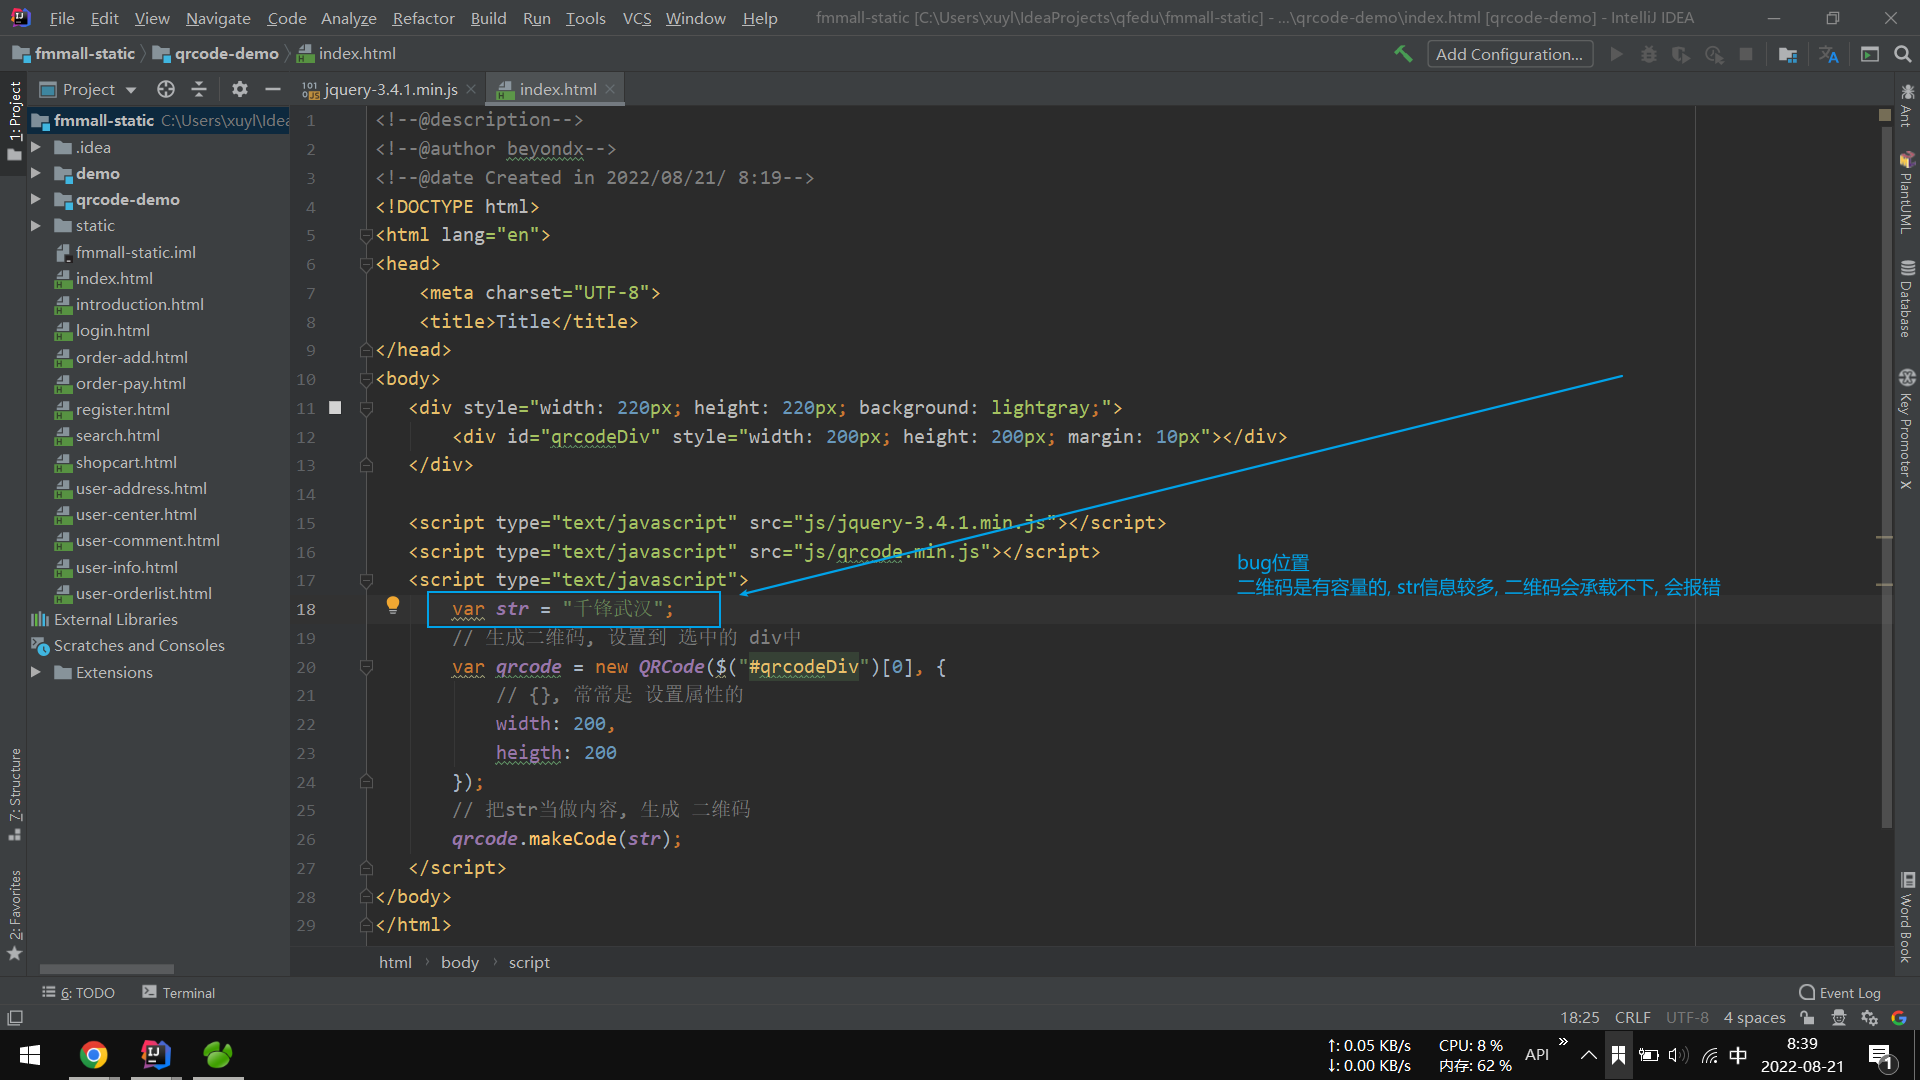This screenshot has height=1080, width=1920.
Task: Click the Add Configuration button
Action: (x=1510, y=54)
